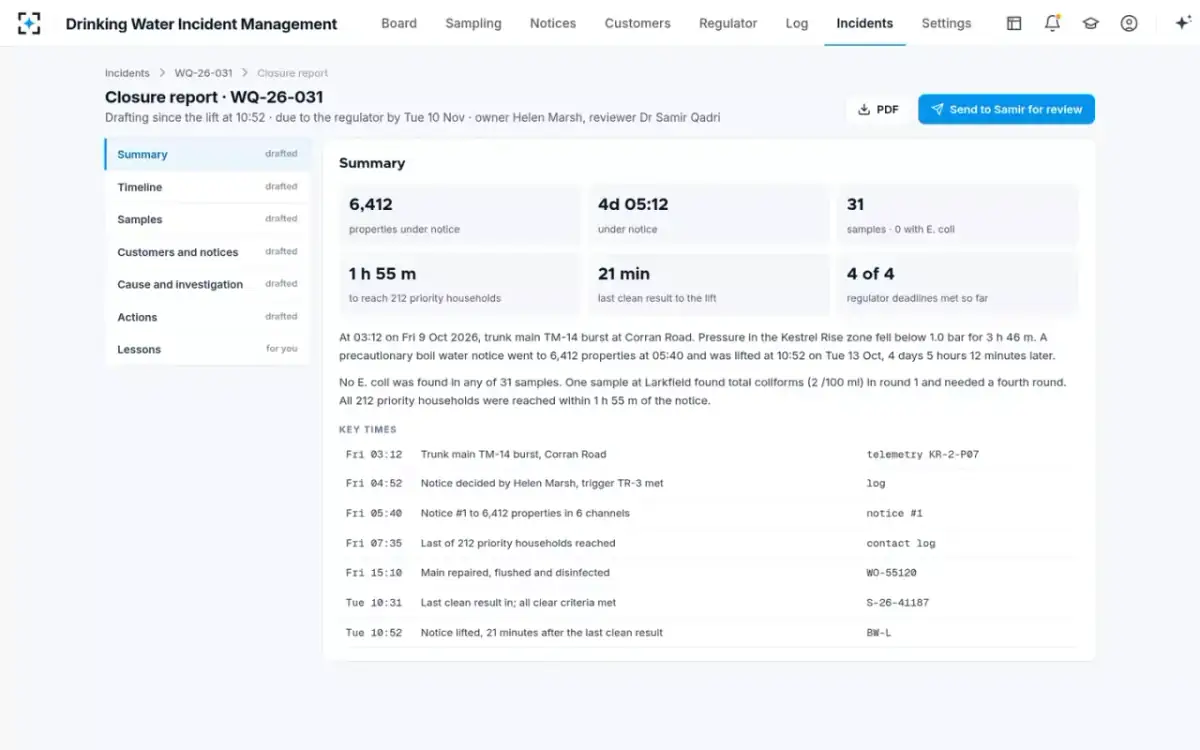Screen dimensions: 1200x750
Task: Select the Summary section in sidebar
Action: point(207,154)
